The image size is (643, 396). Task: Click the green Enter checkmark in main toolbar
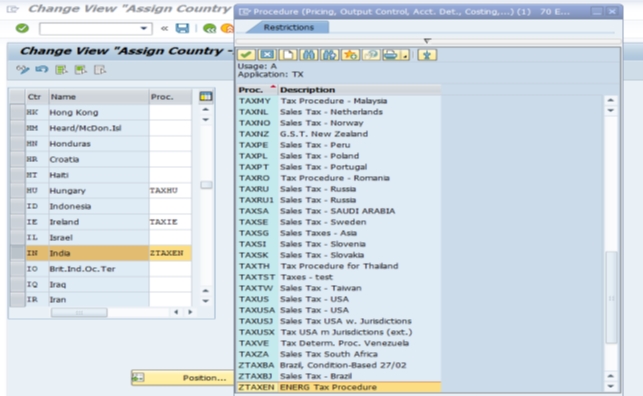(x=22, y=28)
